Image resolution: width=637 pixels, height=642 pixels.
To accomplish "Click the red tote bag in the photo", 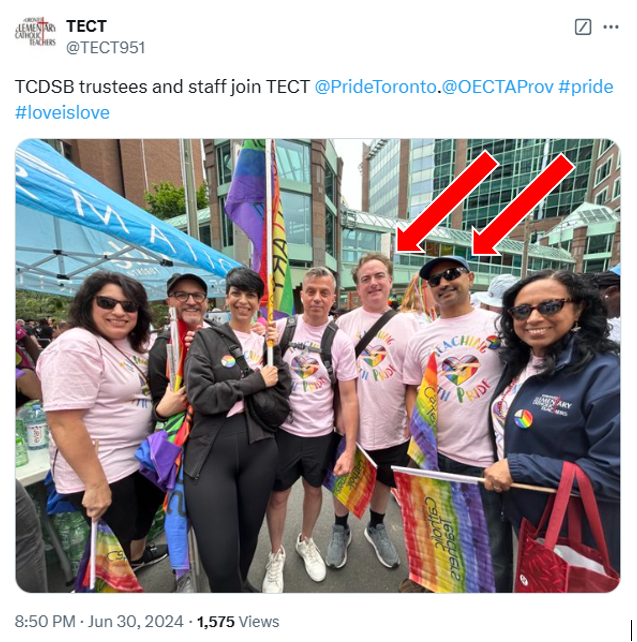I will tap(567, 536).
